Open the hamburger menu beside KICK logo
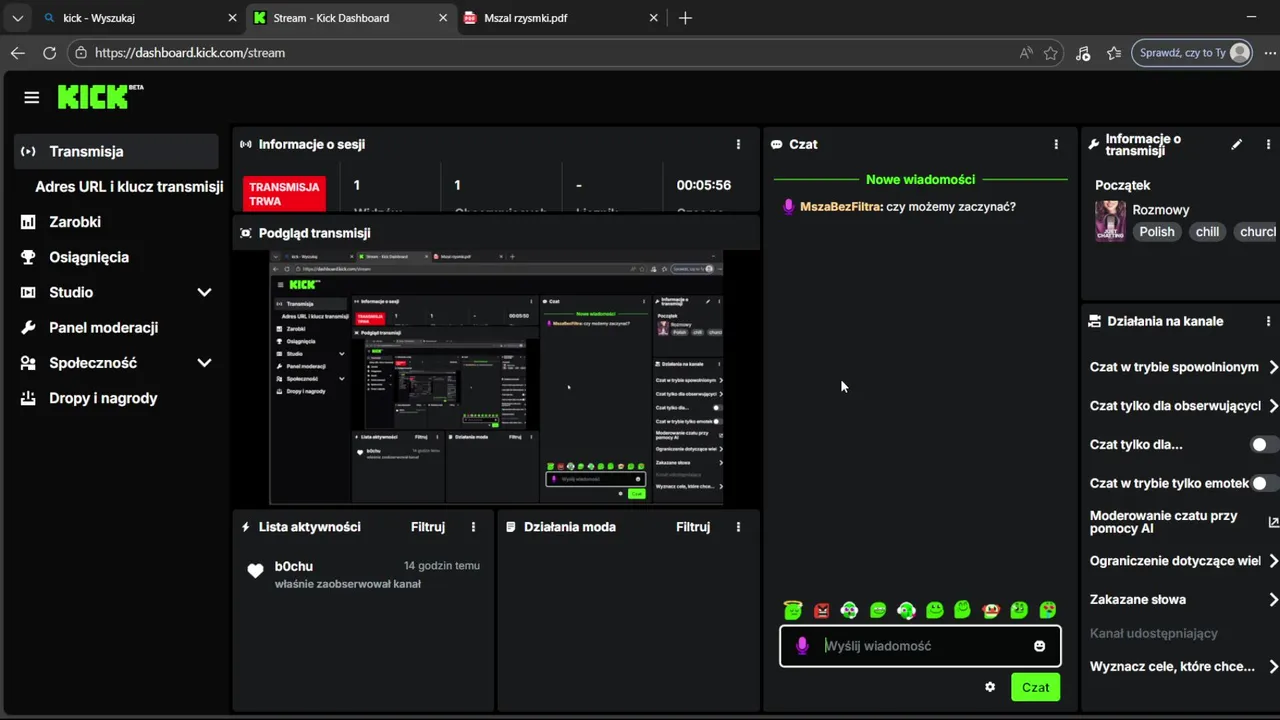This screenshot has width=1280, height=720. (x=32, y=97)
